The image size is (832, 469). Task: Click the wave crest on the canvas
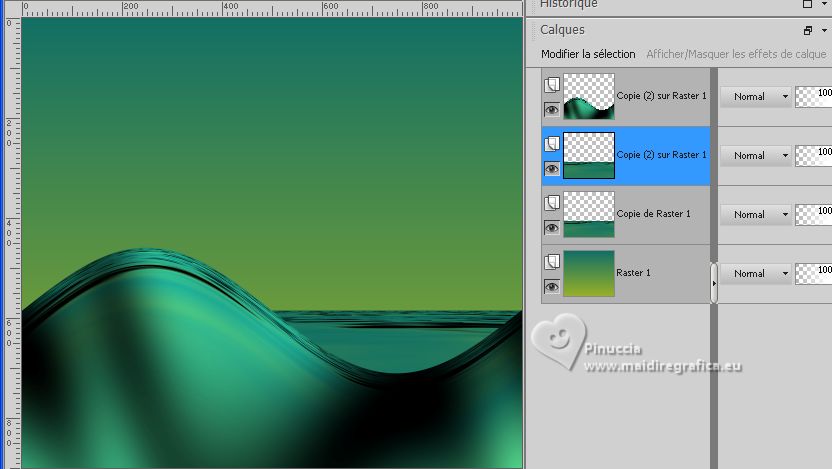(x=146, y=258)
